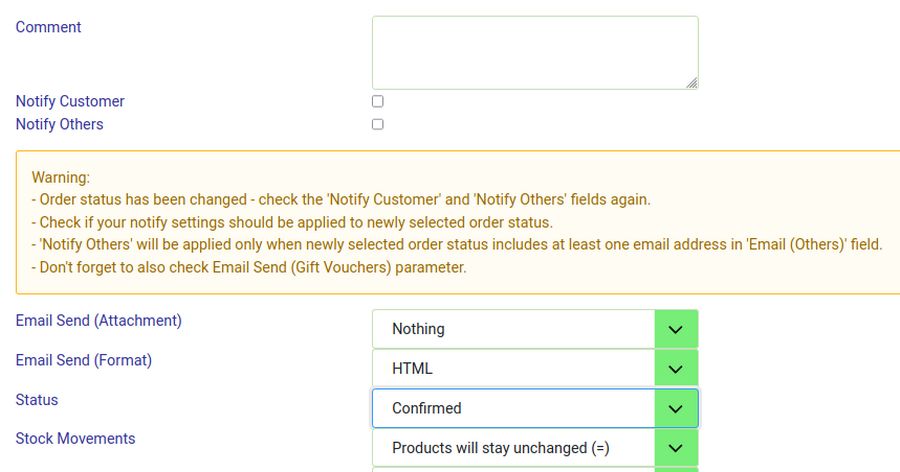Click the Email Send (Attachment) label

pos(98,321)
